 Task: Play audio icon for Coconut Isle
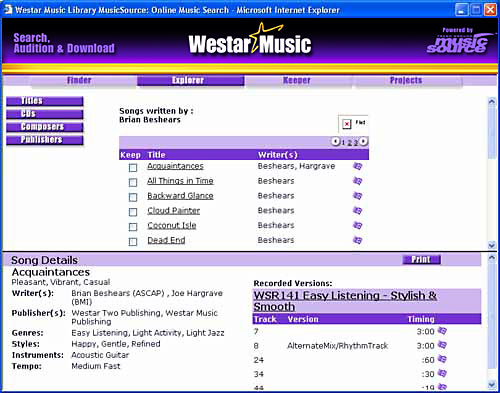pyautogui.click(x=357, y=225)
